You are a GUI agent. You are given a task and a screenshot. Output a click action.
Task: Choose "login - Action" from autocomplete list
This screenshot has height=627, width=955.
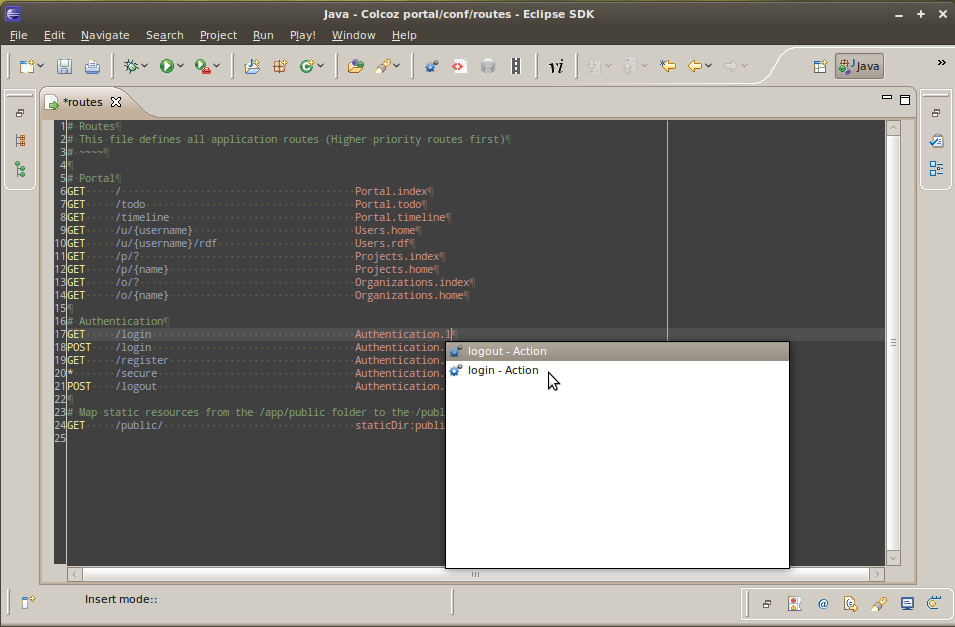[502, 370]
